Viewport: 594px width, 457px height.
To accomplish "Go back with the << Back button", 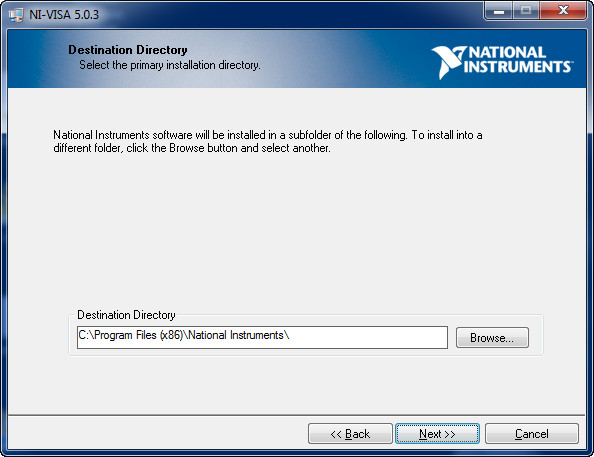I will 350,434.
